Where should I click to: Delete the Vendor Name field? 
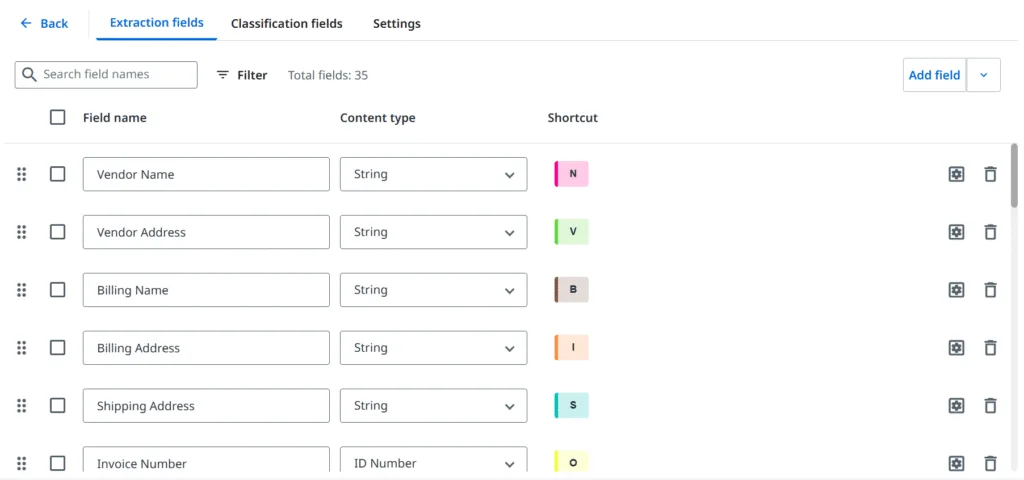point(991,174)
